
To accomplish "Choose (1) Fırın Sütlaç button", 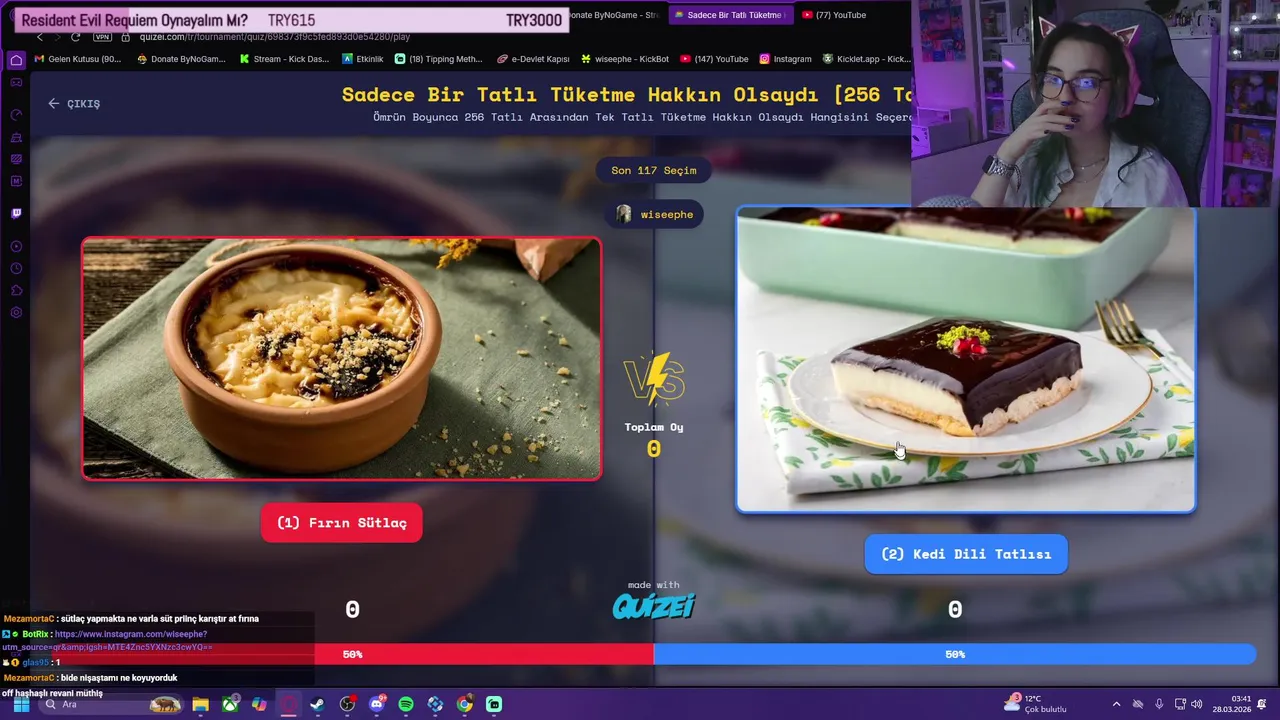I will tap(342, 523).
